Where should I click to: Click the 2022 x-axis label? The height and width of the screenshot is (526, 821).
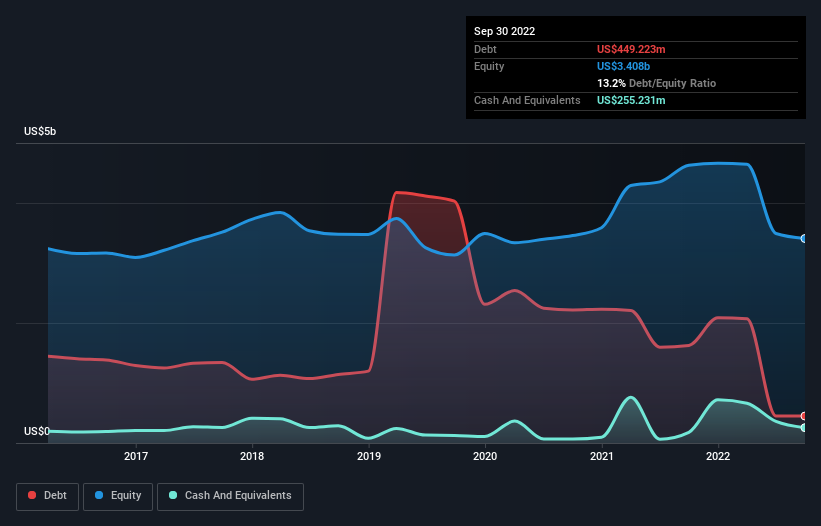tap(718, 456)
